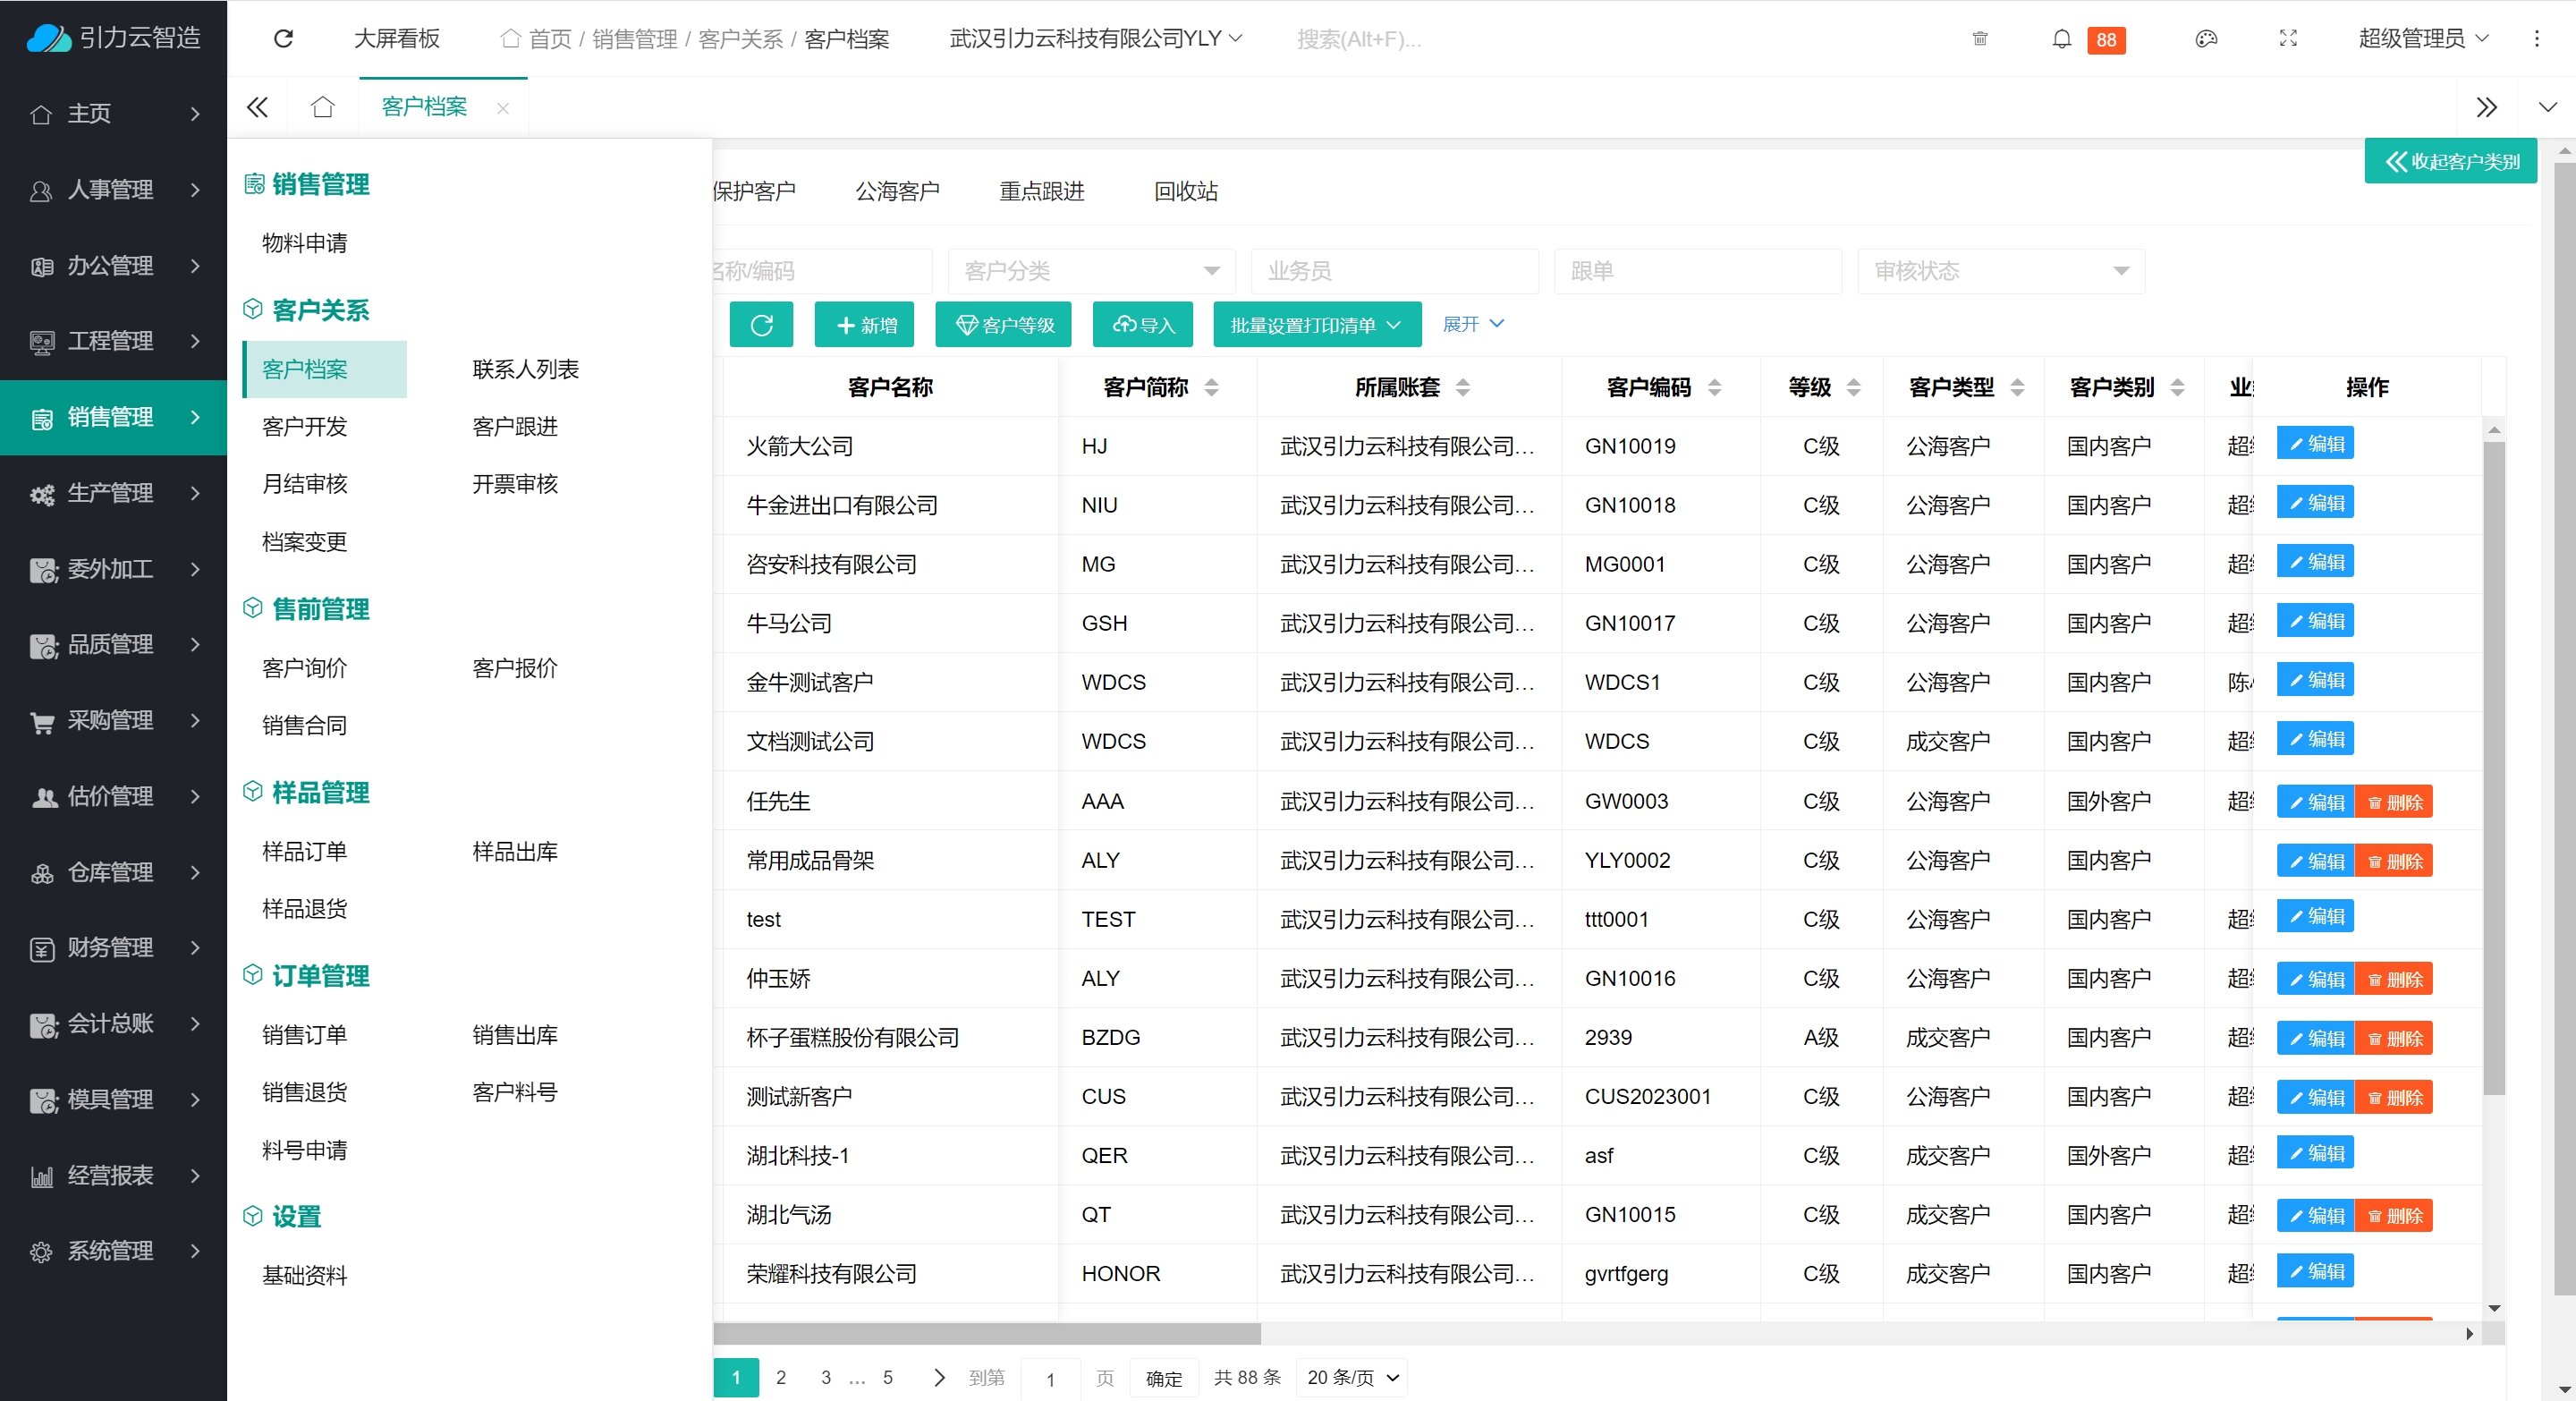Click the trash clear-cache icon in header
This screenshot has height=1401, width=2576.
coord(1979,39)
